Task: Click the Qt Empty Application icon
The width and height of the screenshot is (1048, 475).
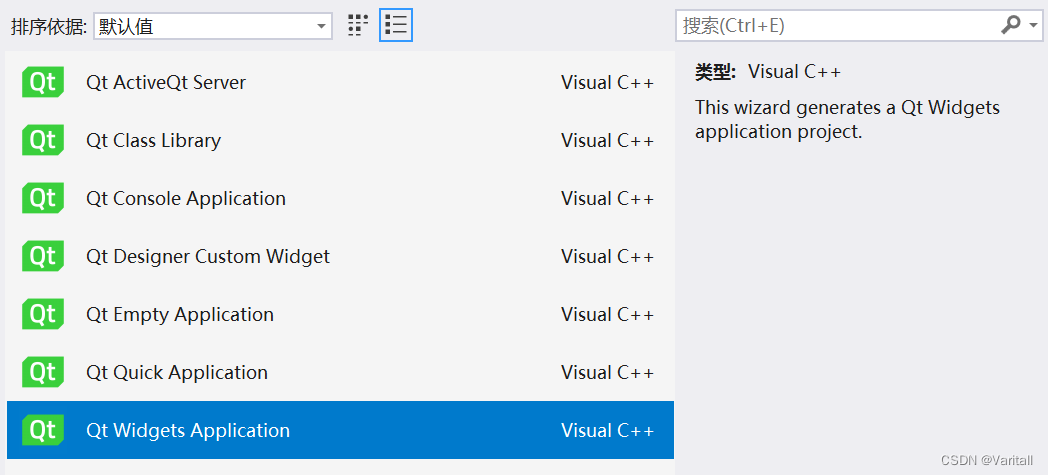Action: pyautogui.click(x=43, y=315)
